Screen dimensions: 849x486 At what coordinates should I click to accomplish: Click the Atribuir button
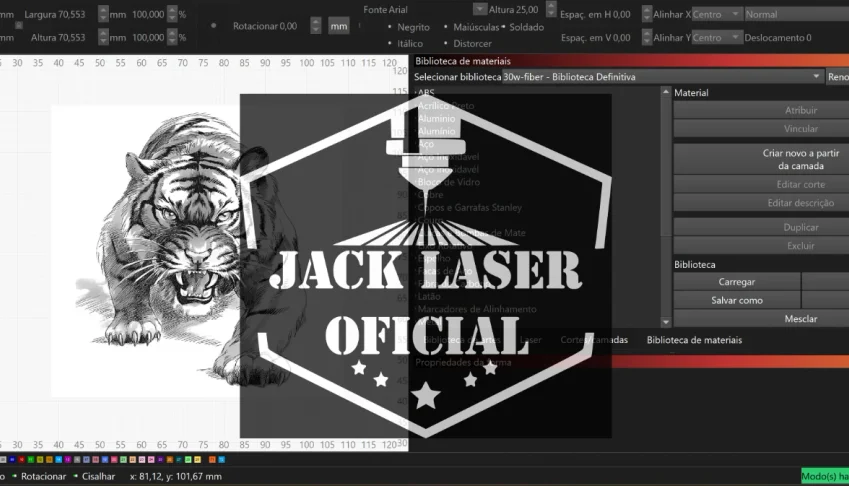pos(761,110)
